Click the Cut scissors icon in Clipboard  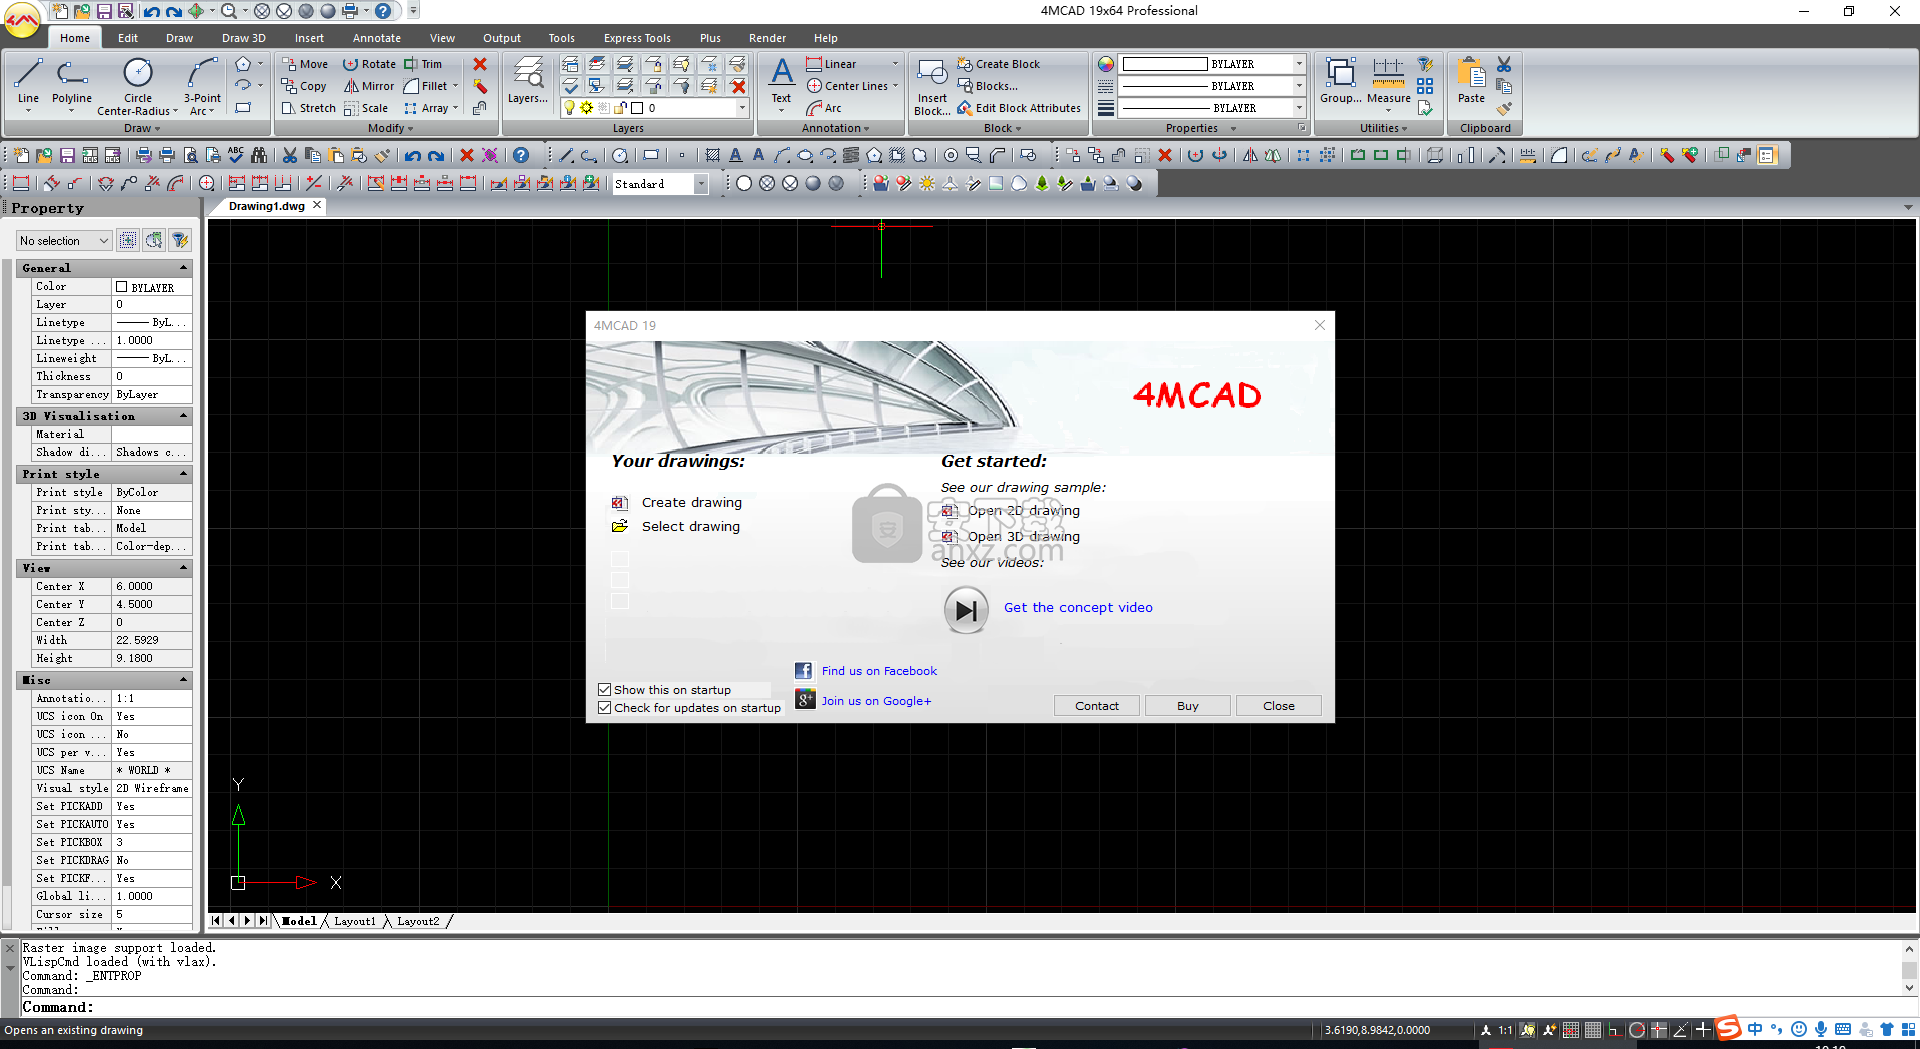point(1504,64)
